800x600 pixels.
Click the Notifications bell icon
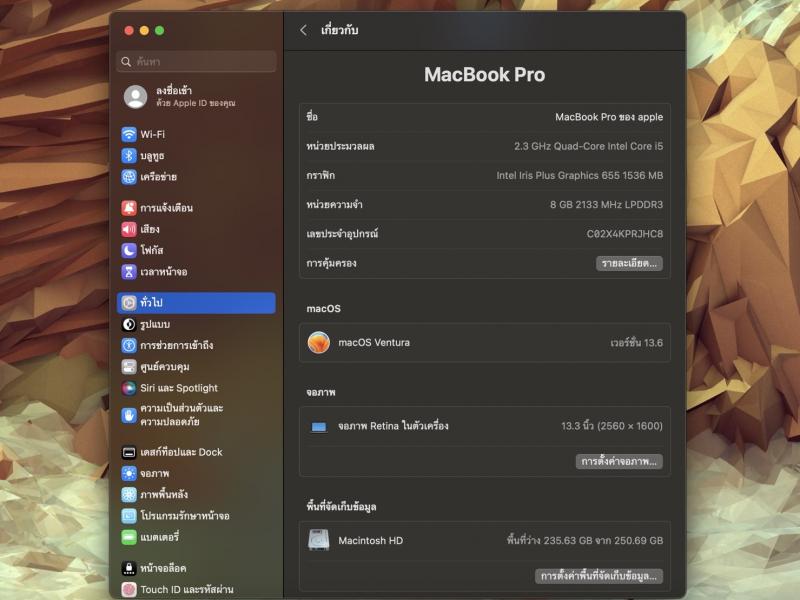coord(129,208)
